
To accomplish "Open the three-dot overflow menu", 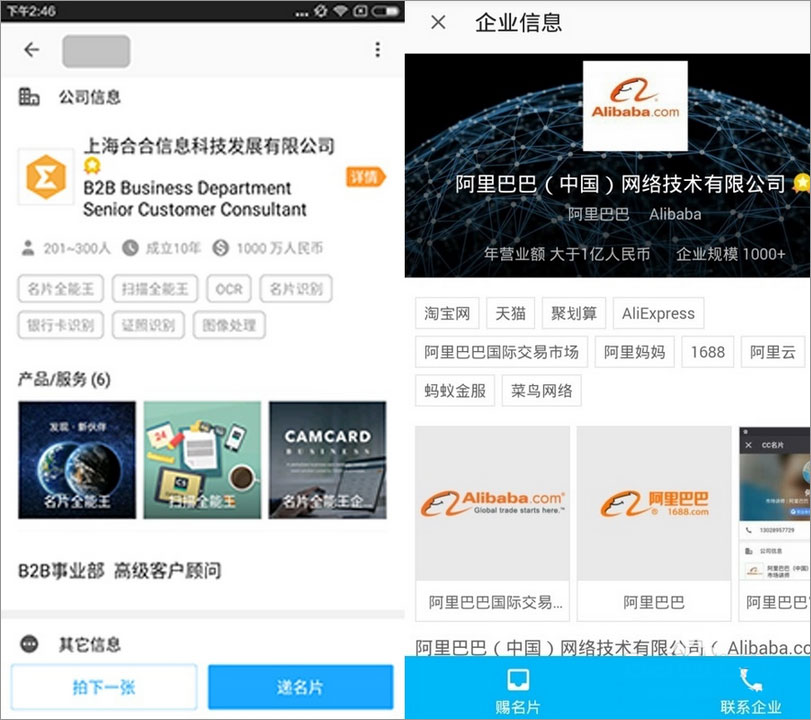I will click(x=378, y=50).
